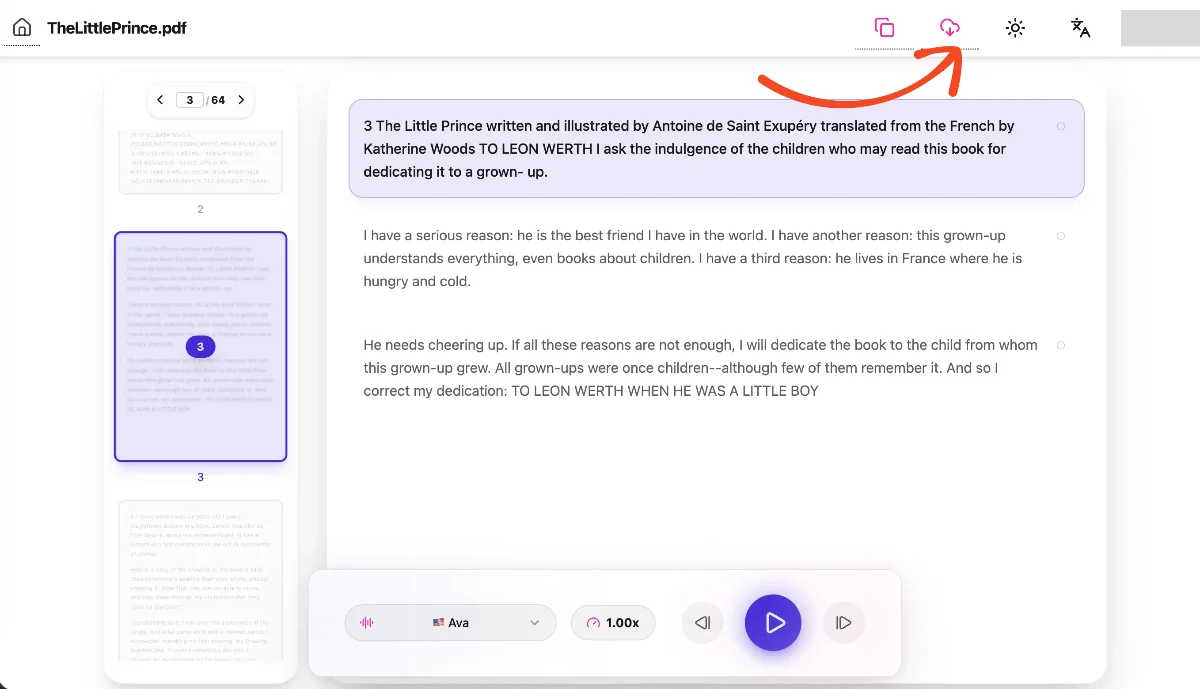The height and width of the screenshot is (689, 1200).
Task: Skip to the previous paragraph
Action: (x=702, y=623)
